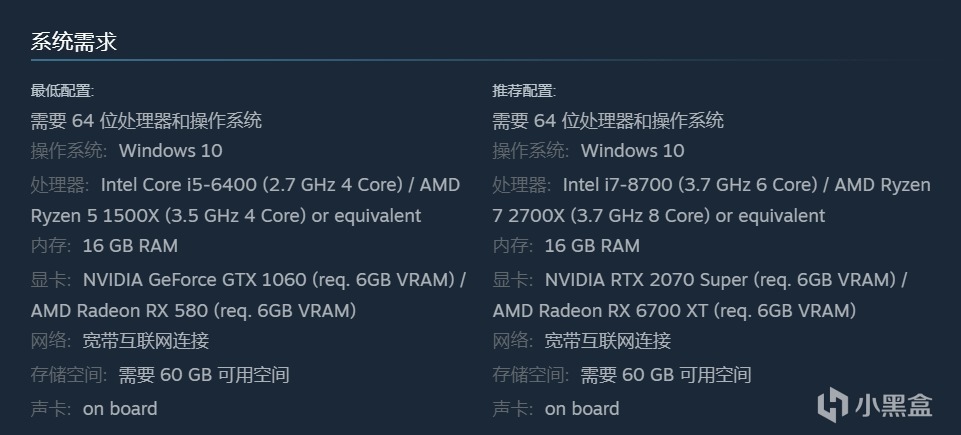
Task: Click 需要 60 GB 可用空间 in recommended column
Action: click(x=666, y=376)
